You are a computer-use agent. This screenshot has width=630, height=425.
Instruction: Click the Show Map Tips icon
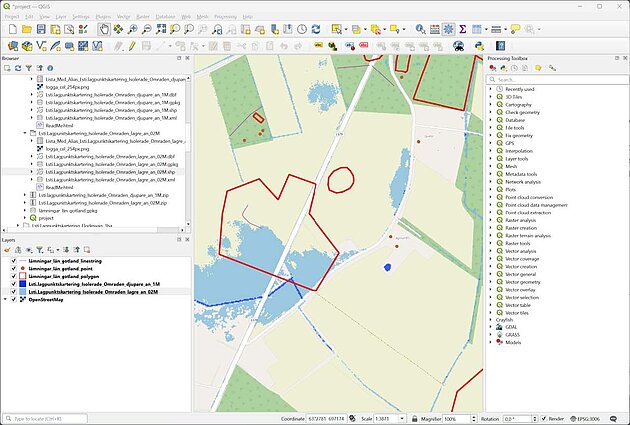pyautogui.click(x=515, y=29)
